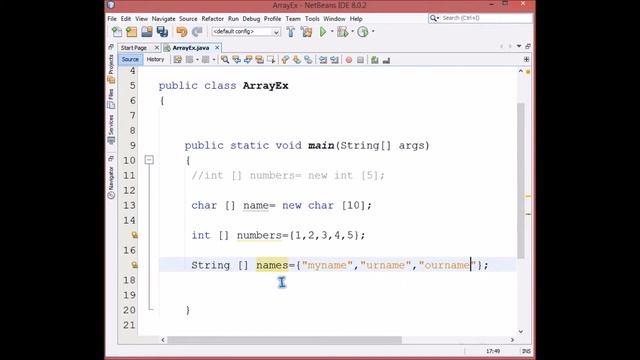Switch to the Start Page tab
Viewport: 640px width, 360px height.
coord(134,48)
